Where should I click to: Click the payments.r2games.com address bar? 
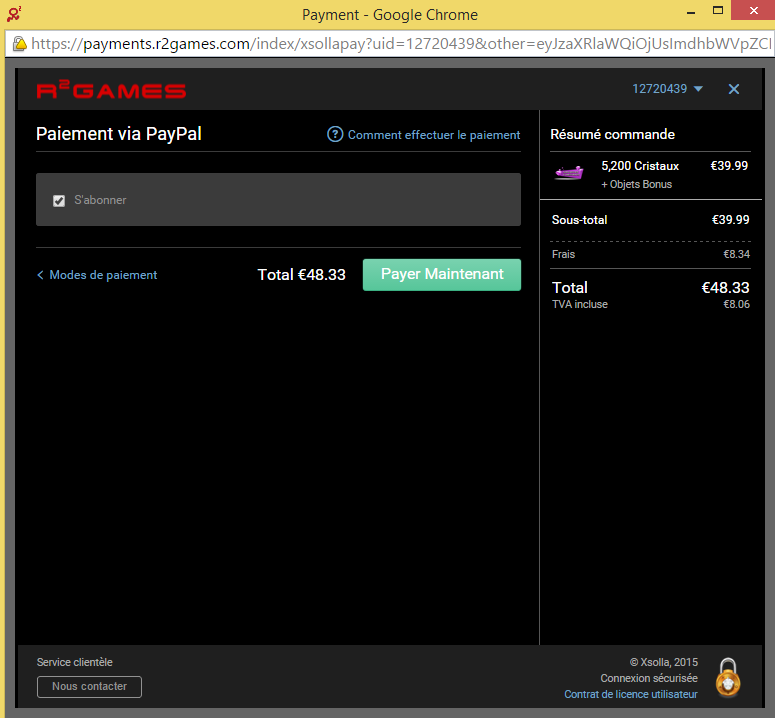pyautogui.click(x=400, y=44)
